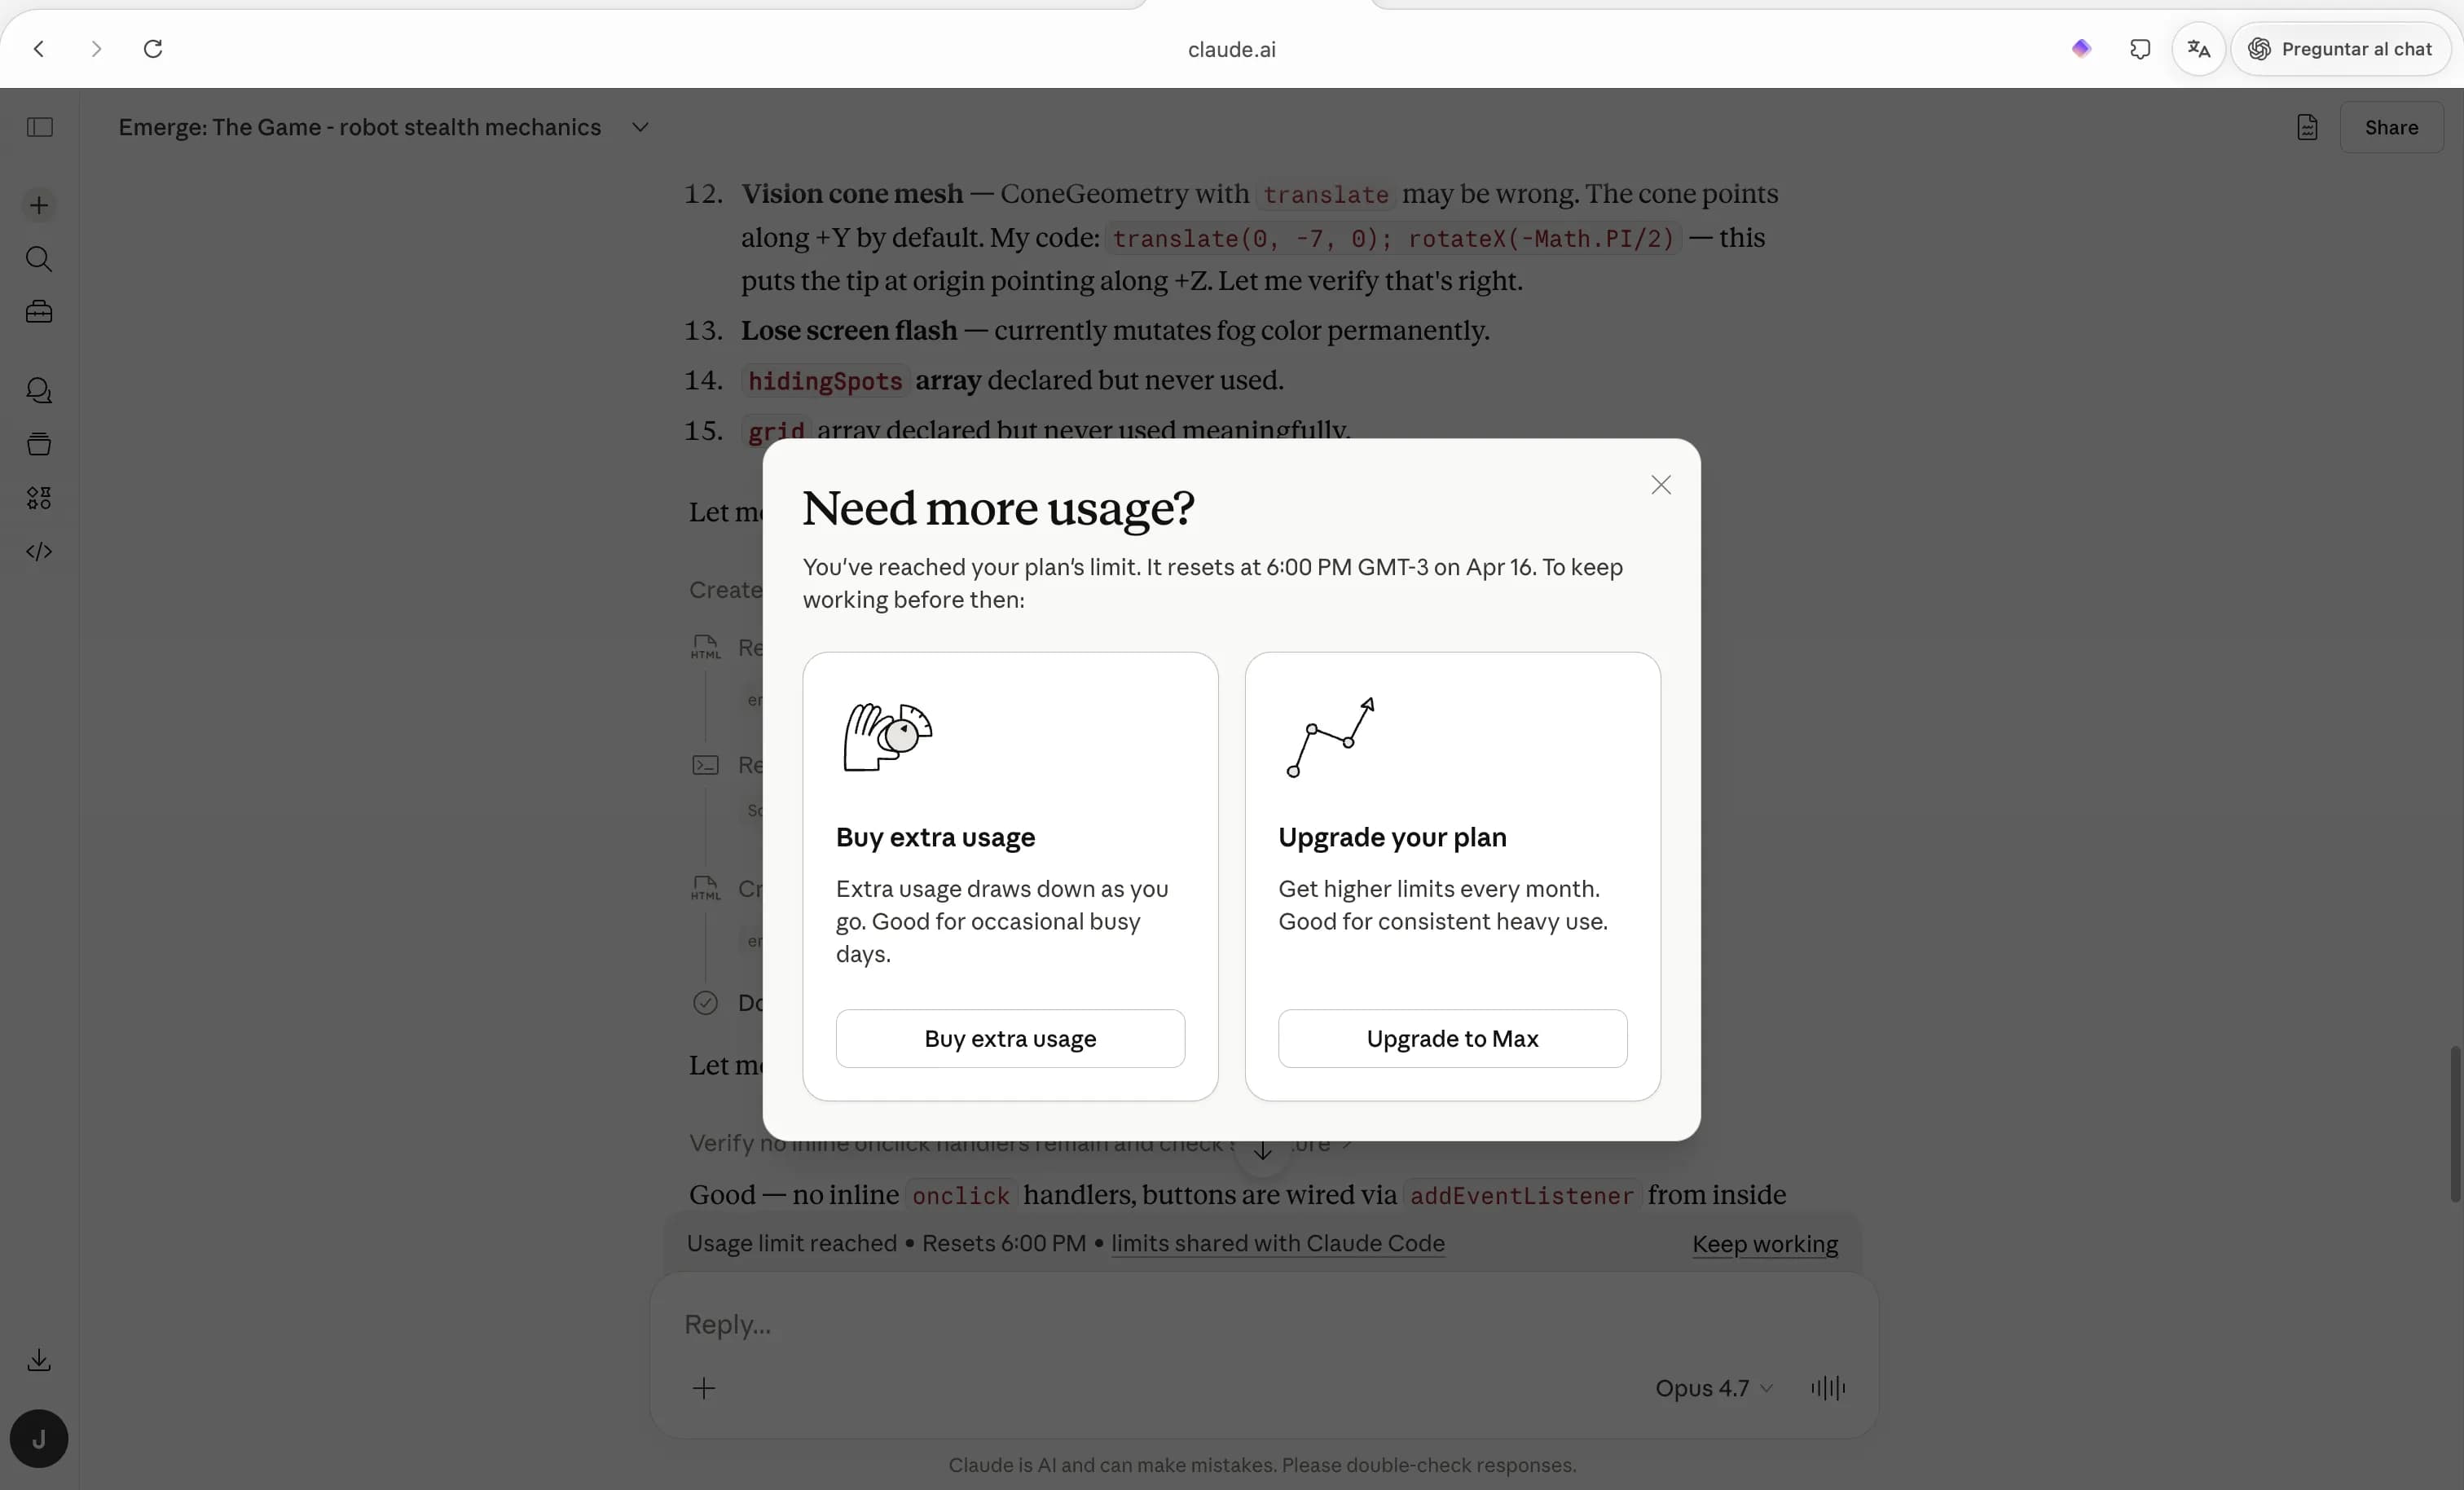Click the download icon in sidebar
This screenshot has width=2464, height=1490.
[39, 1360]
